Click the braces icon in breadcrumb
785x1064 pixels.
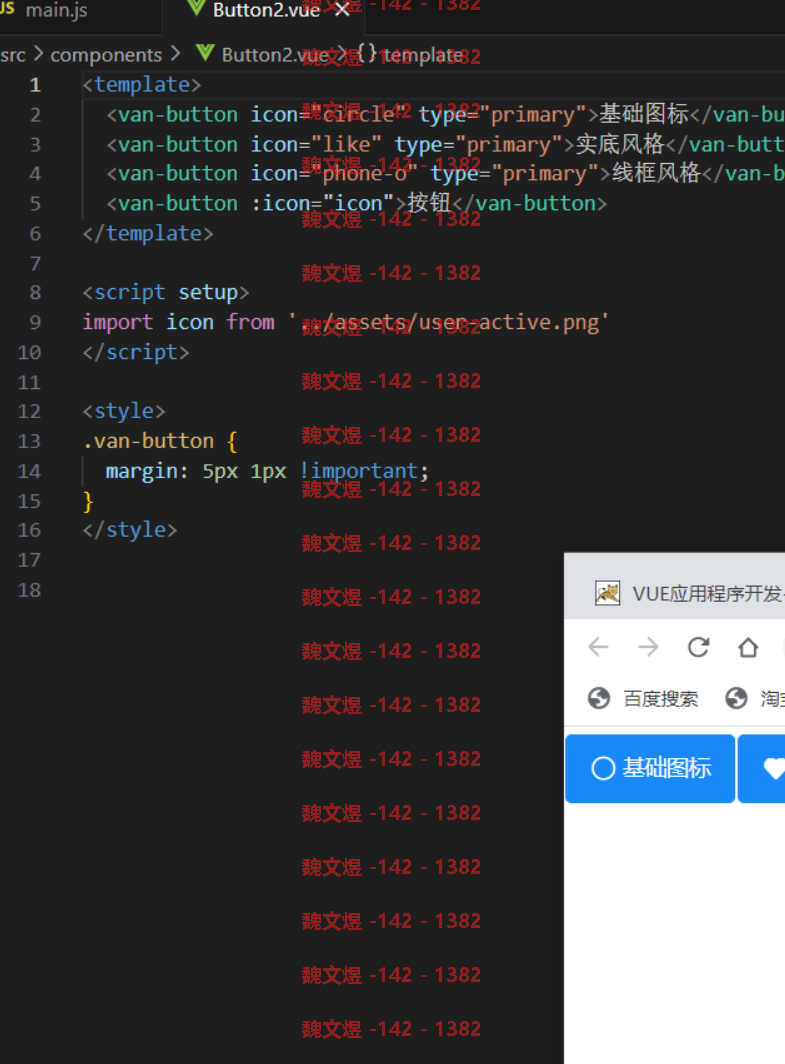tap(366, 54)
